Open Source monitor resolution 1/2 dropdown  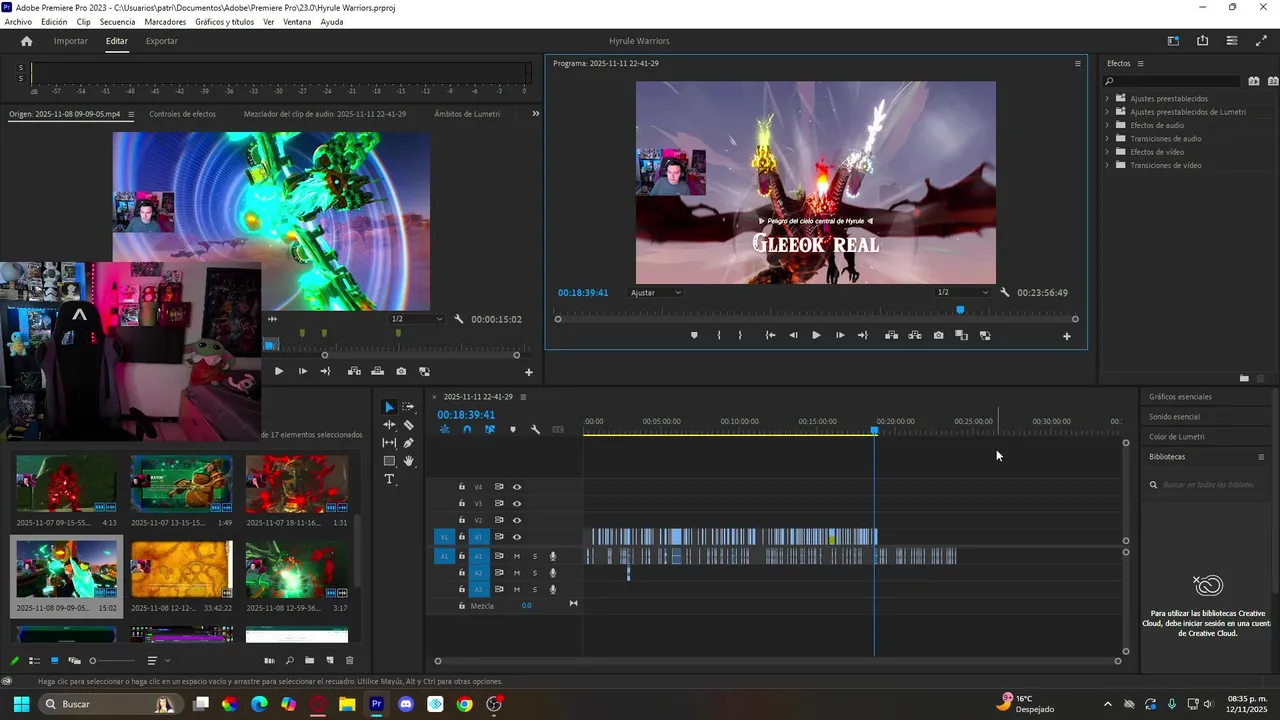click(416, 319)
